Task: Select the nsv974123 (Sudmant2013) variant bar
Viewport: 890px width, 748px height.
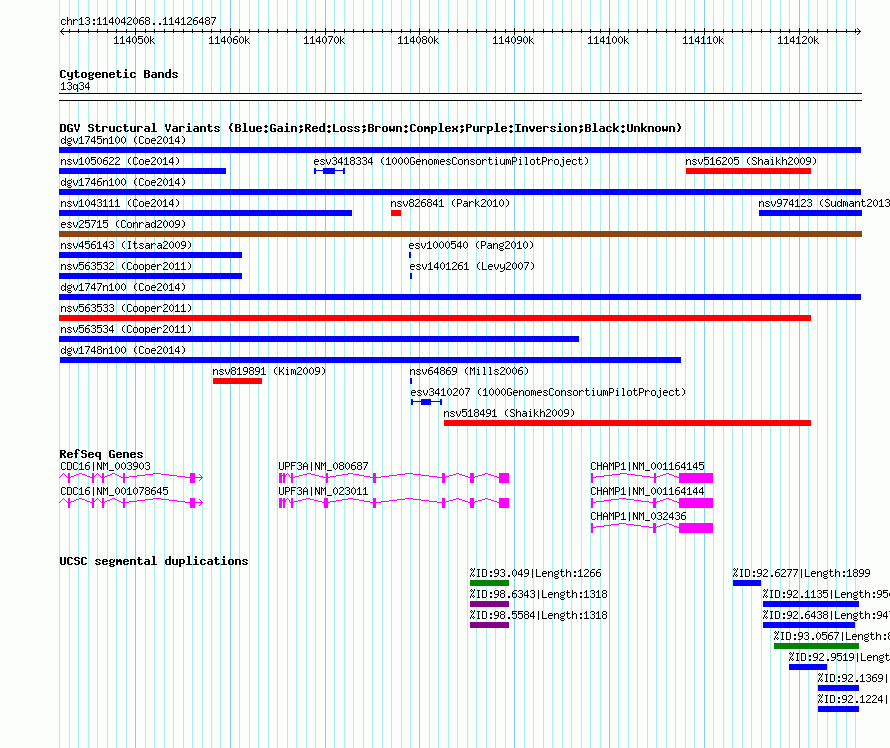Action: 810,213
